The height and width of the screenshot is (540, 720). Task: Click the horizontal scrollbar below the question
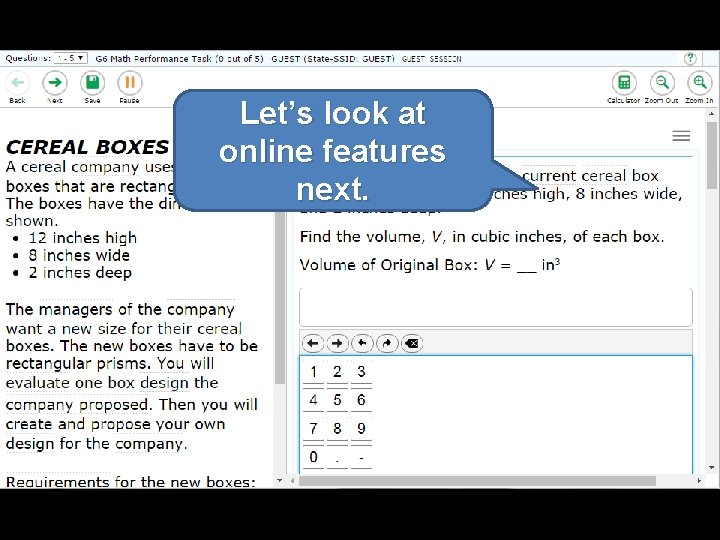click(477, 481)
